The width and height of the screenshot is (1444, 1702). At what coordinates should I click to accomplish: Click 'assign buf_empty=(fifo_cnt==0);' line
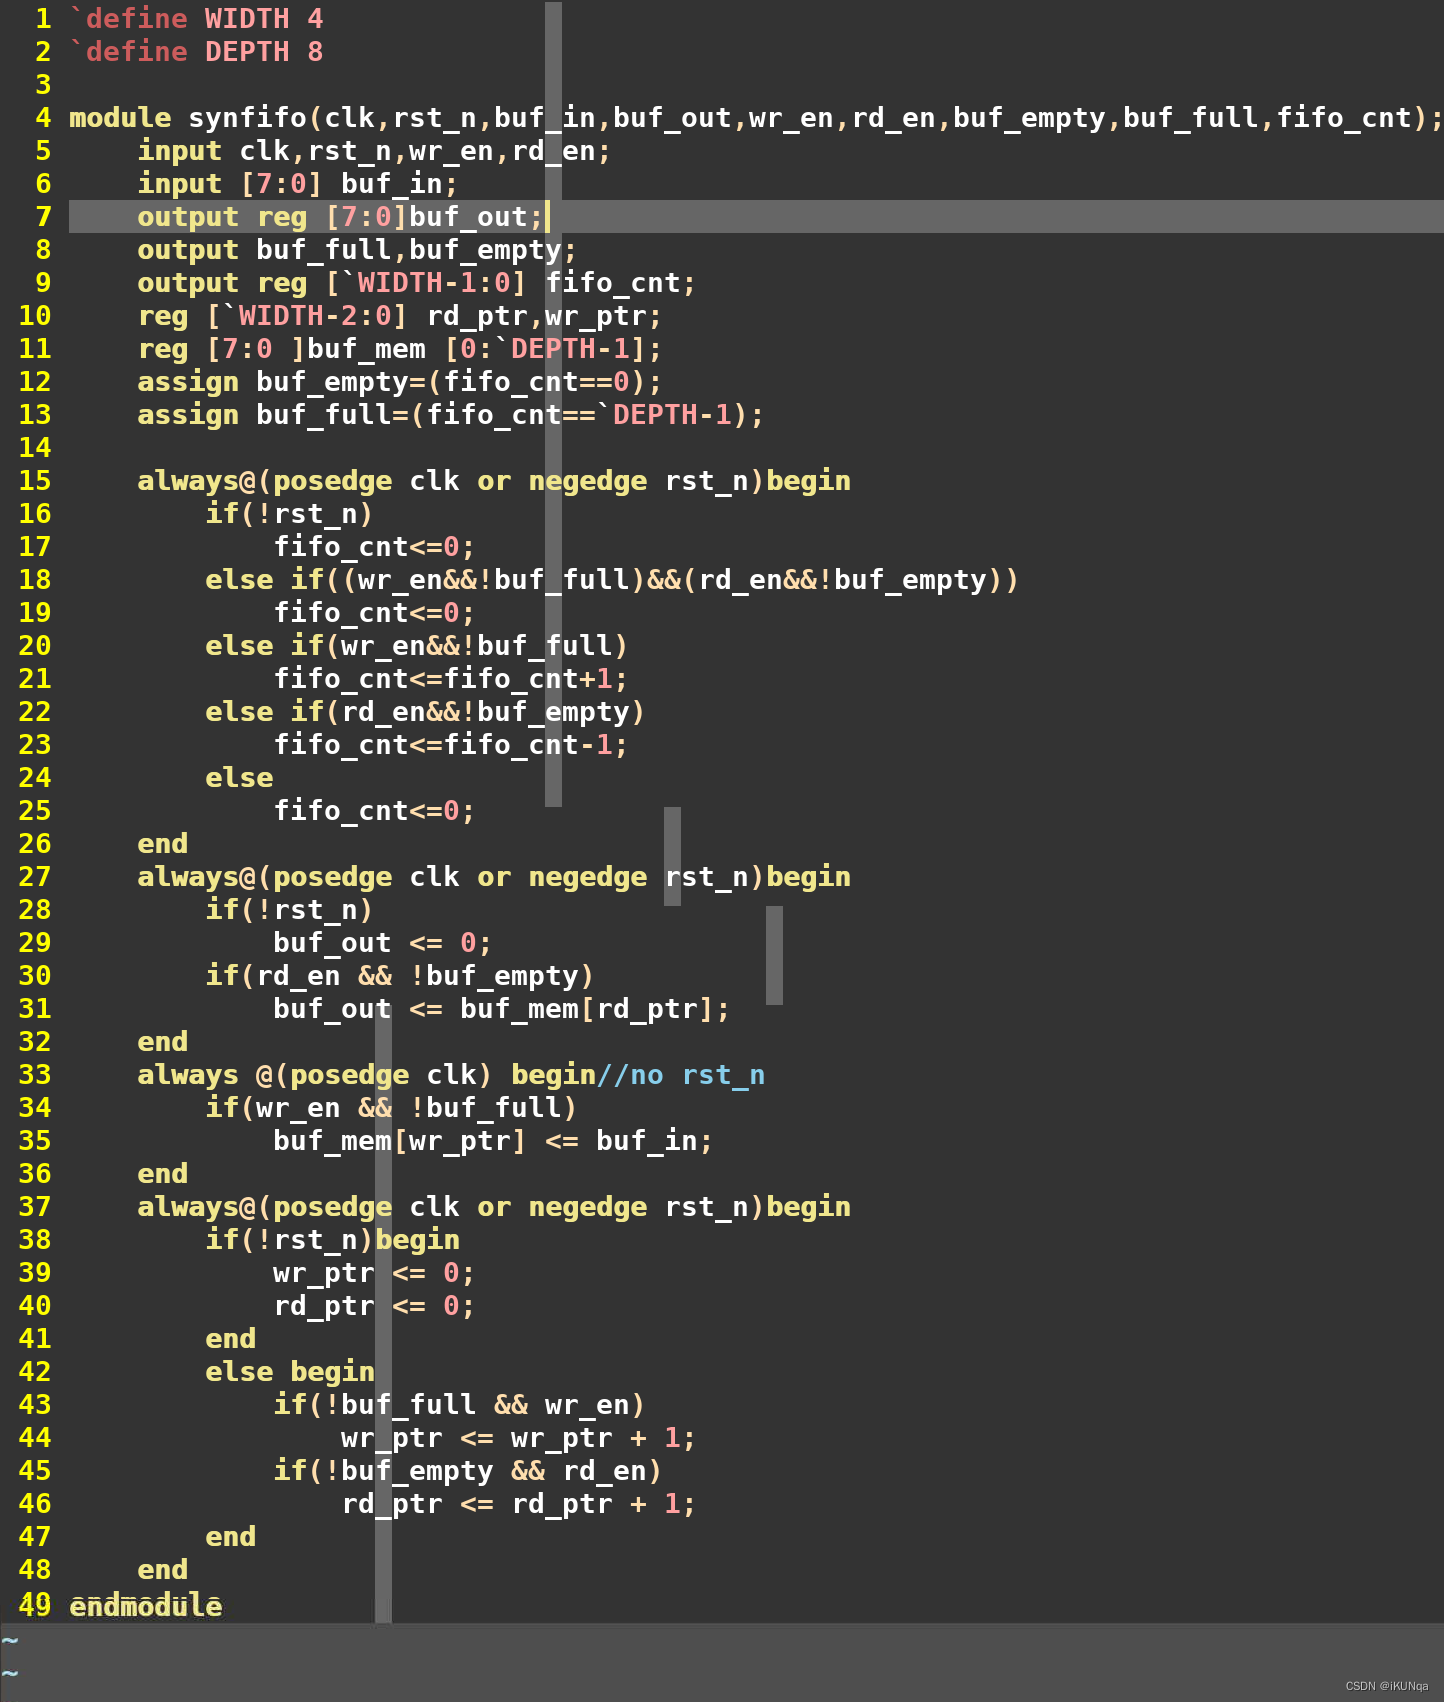(x=399, y=382)
